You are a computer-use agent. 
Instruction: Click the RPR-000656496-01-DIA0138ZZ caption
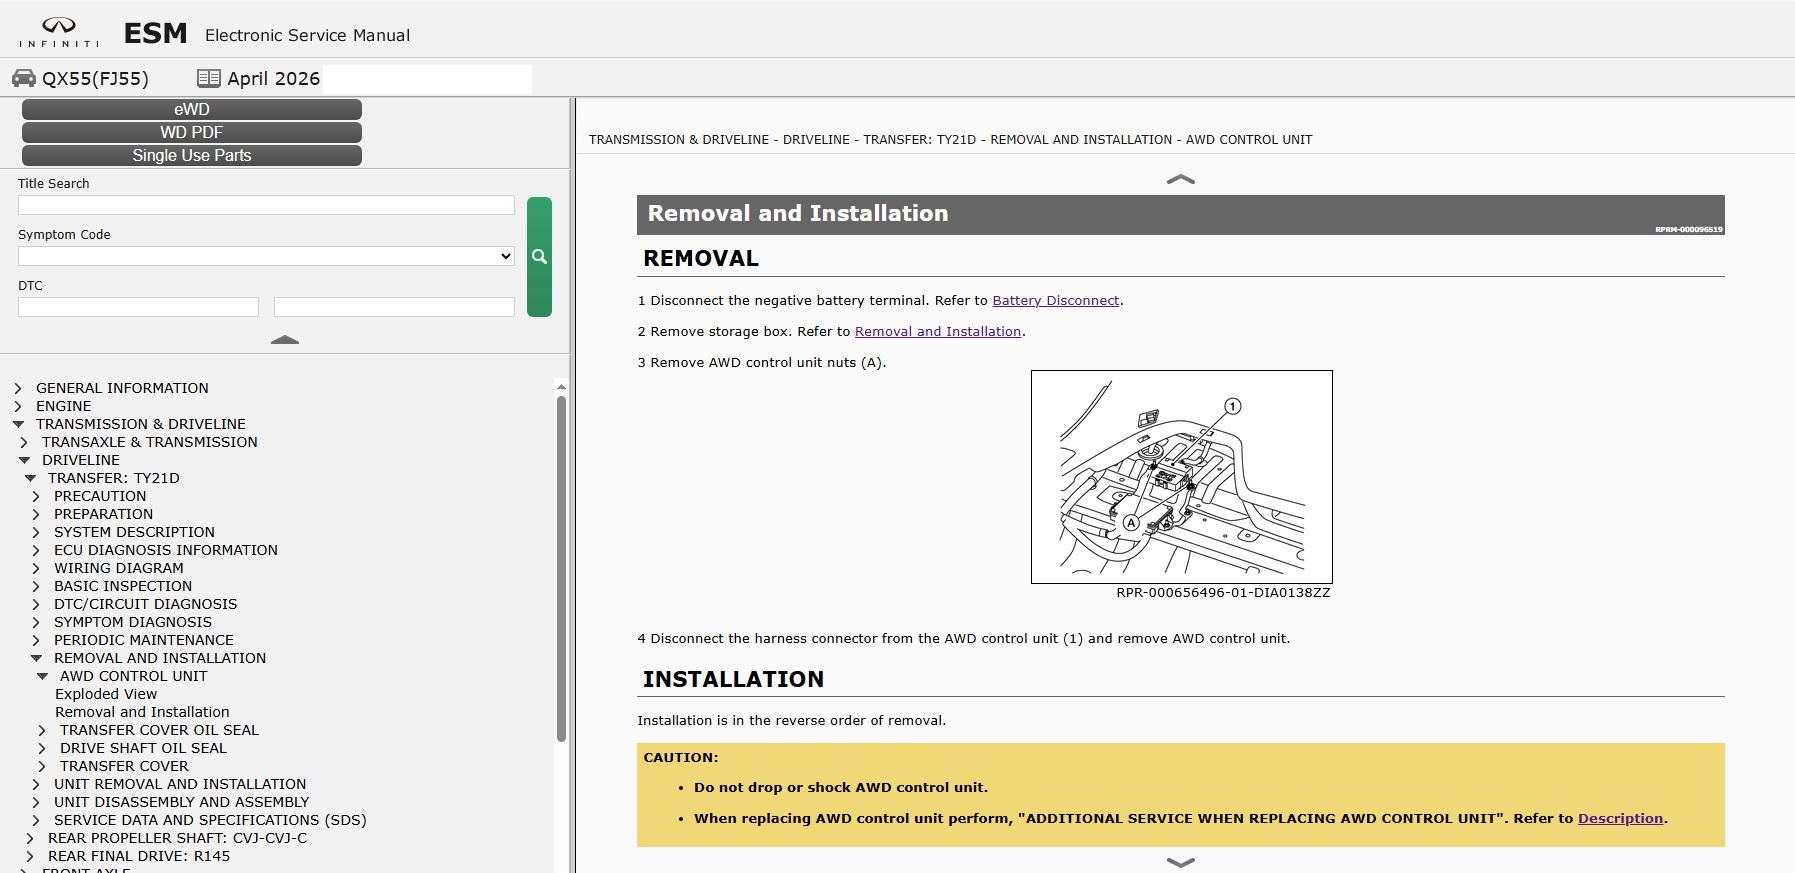coord(1223,592)
